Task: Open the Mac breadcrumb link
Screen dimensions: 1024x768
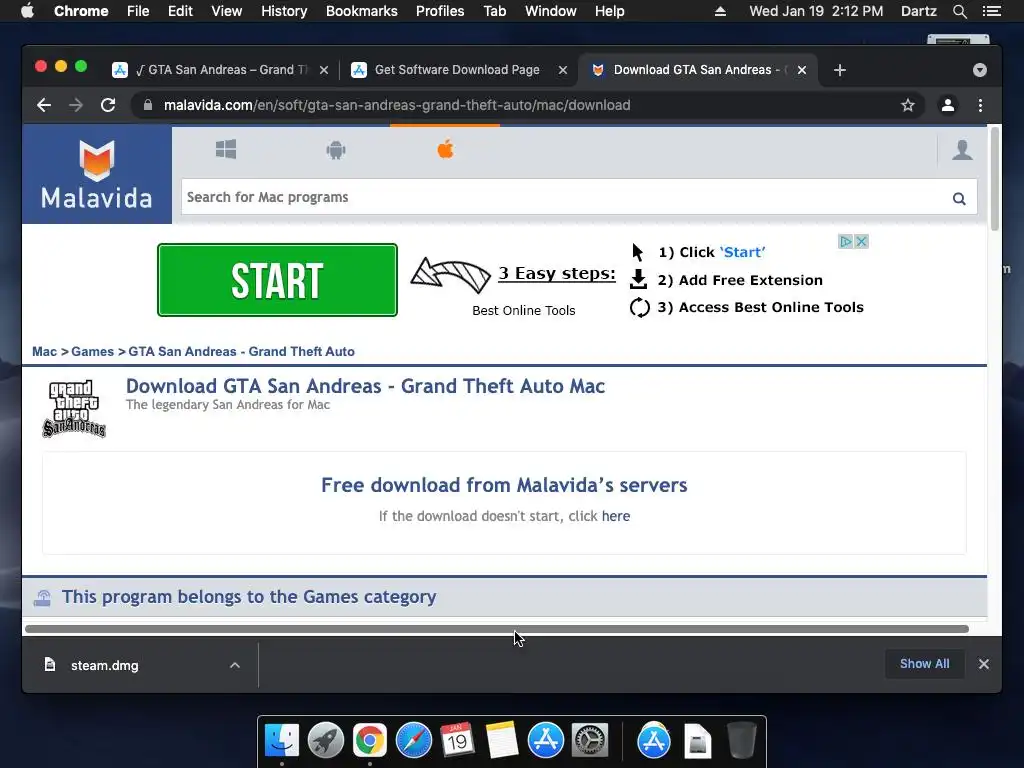Action: coord(44,351)
